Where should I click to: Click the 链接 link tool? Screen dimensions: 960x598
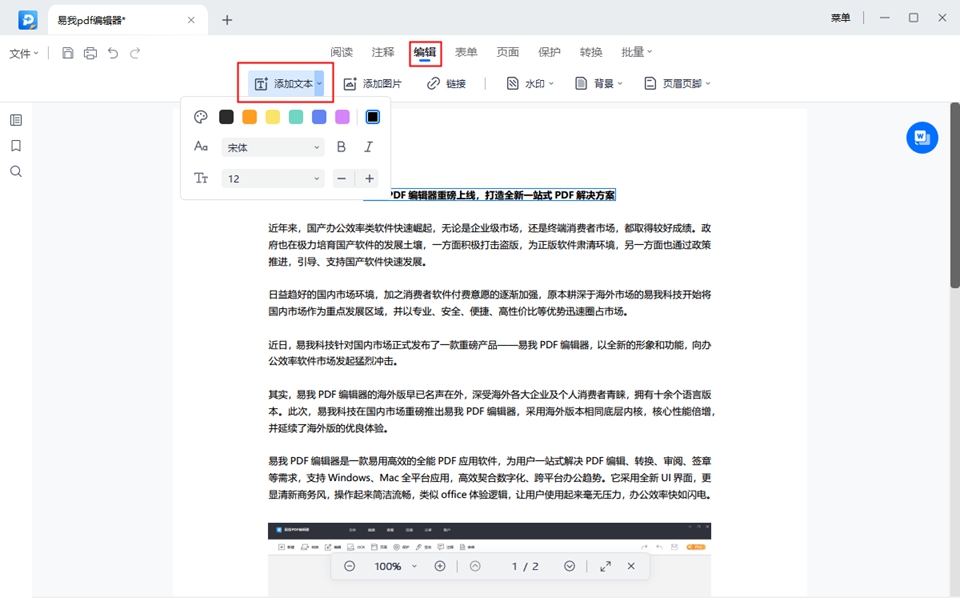click(x=446, y=84)
